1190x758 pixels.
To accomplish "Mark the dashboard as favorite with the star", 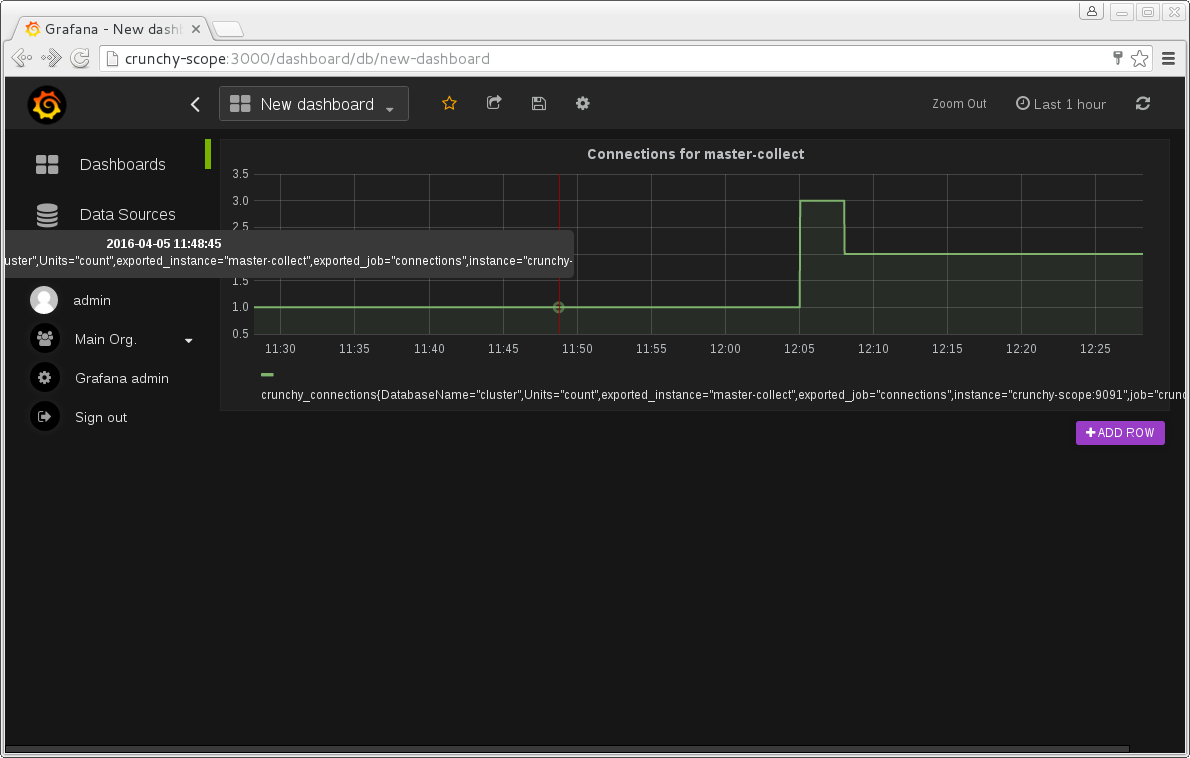I will (448, 103).
